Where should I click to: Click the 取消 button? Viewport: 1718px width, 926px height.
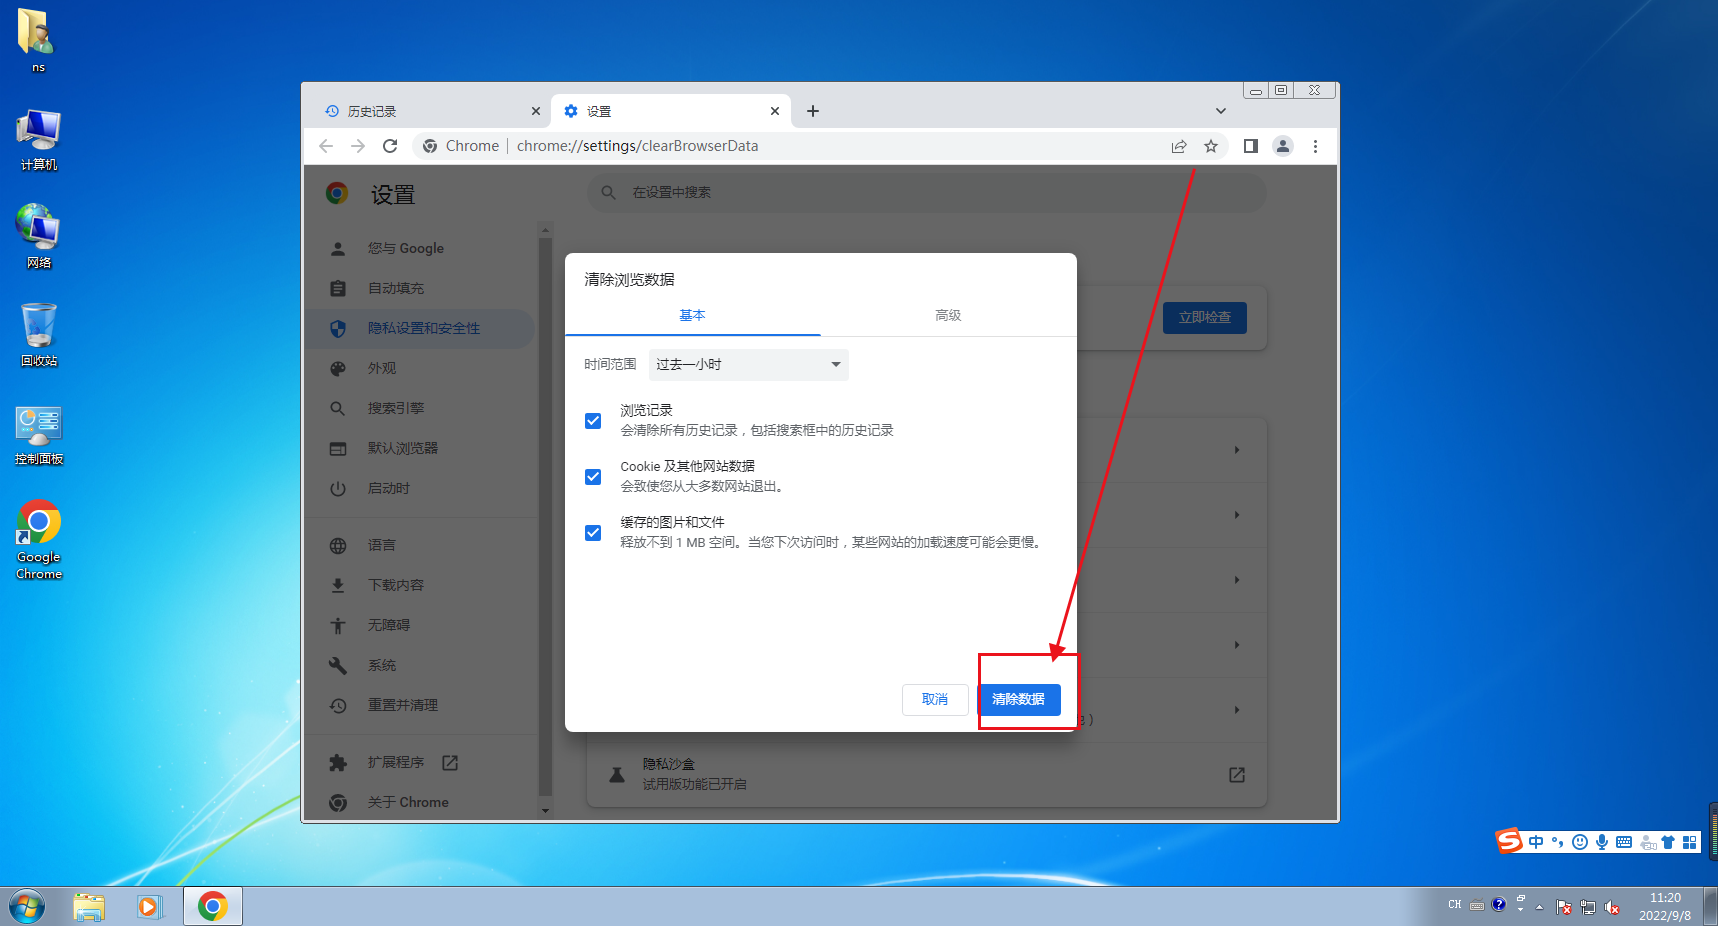pyautogui.click(x=934, y=699)
